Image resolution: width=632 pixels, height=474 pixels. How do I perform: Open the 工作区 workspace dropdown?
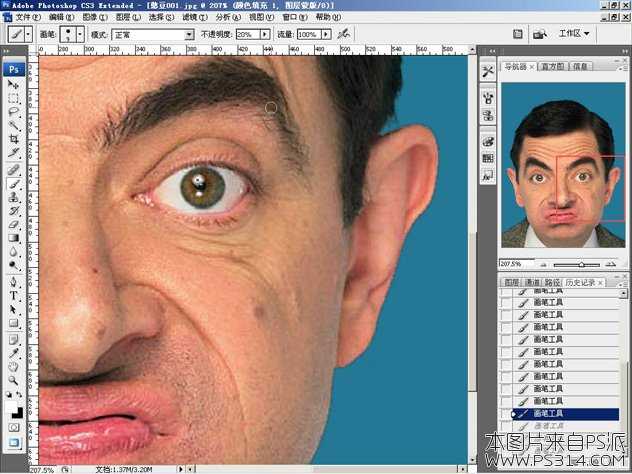(574, 34)
